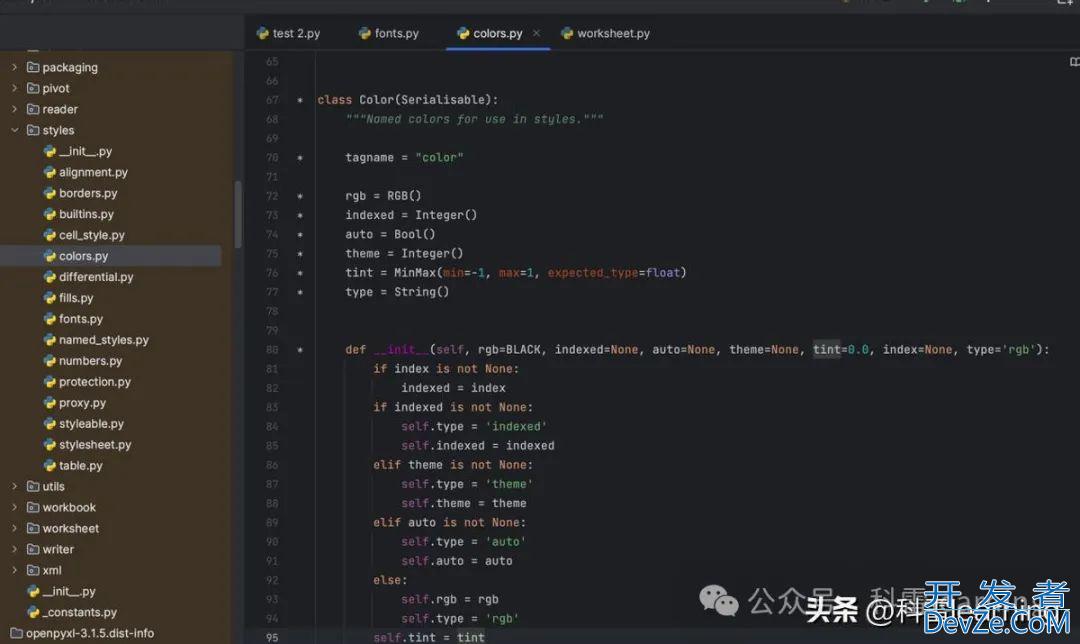1080x644 pixels.
Task: Click the tint = MinMax line
Action: [x=515, y=273]
